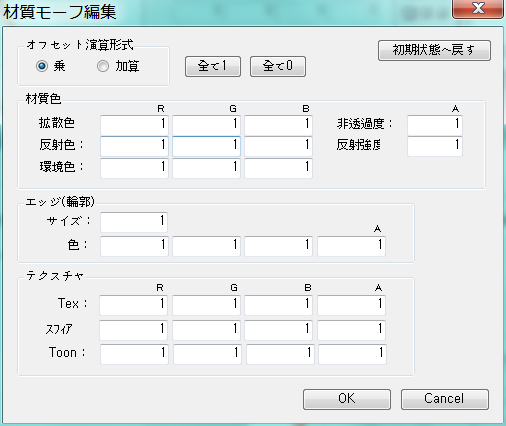Close the 材質モーフ編集 window
The height and width of the screenshot is (426, 506).
478,8
